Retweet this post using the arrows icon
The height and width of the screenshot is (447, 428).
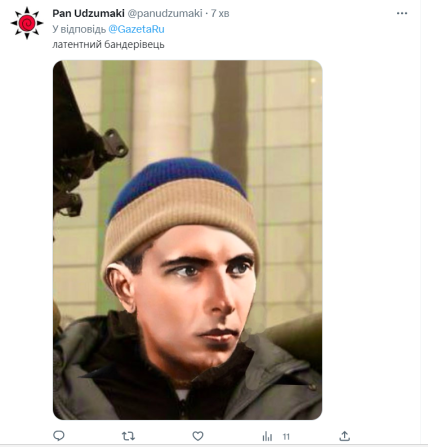coord(128,436)
